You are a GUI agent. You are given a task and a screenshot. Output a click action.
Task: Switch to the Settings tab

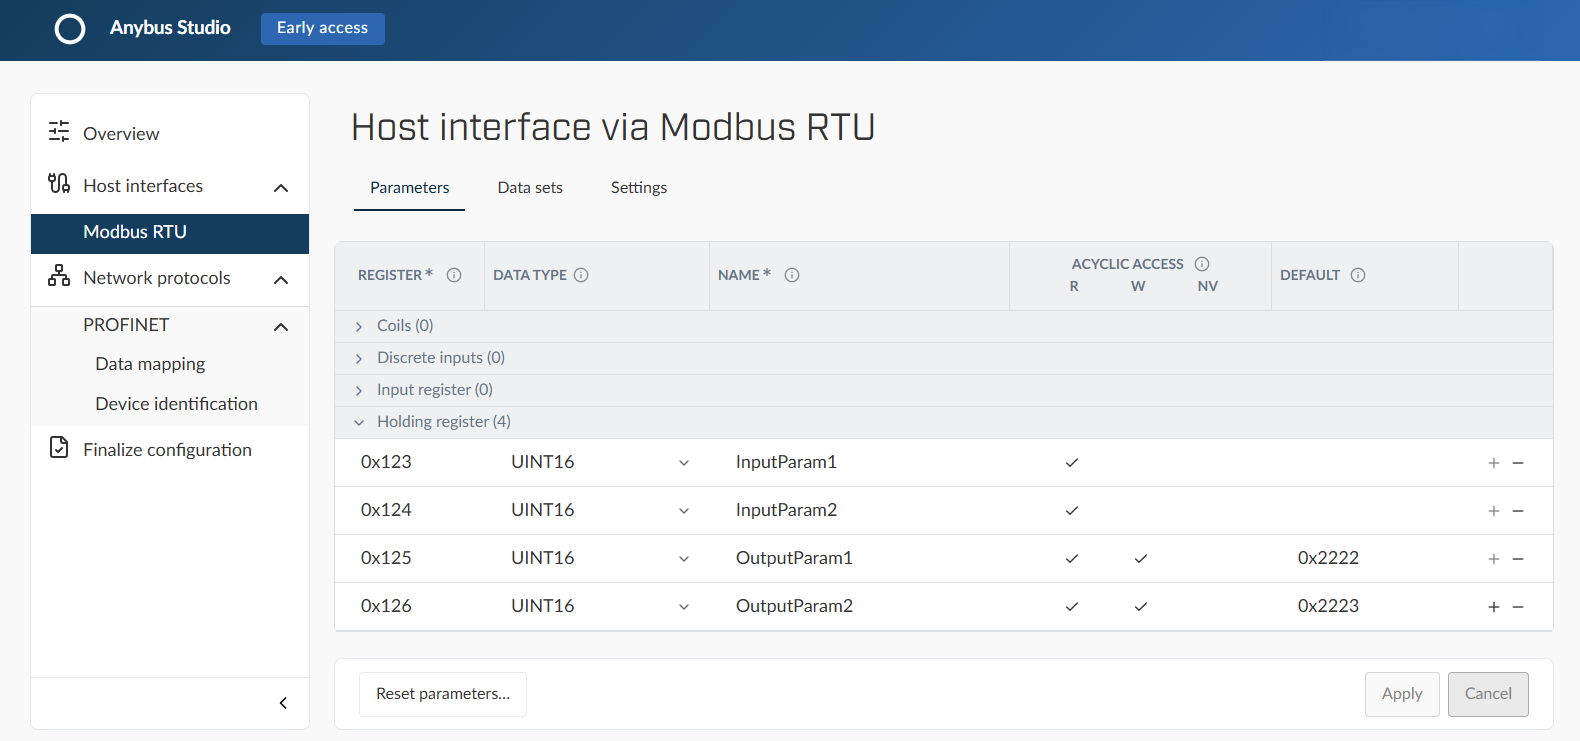tap(639, 188)
